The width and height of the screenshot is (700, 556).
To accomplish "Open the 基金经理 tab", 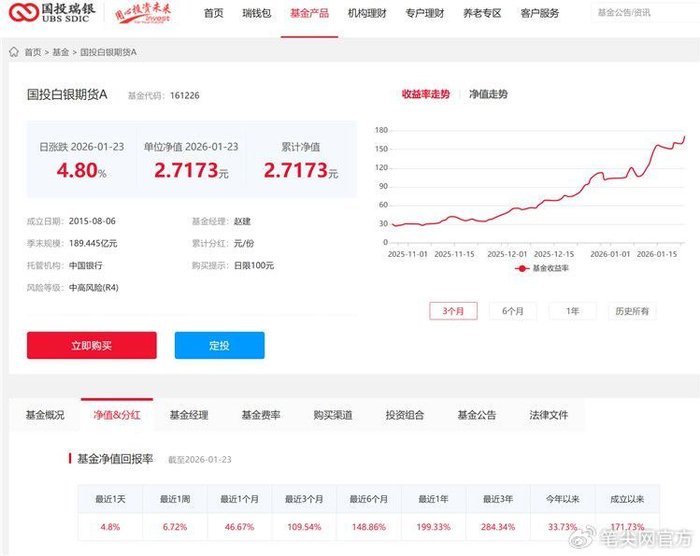I will tap(189, 415).
